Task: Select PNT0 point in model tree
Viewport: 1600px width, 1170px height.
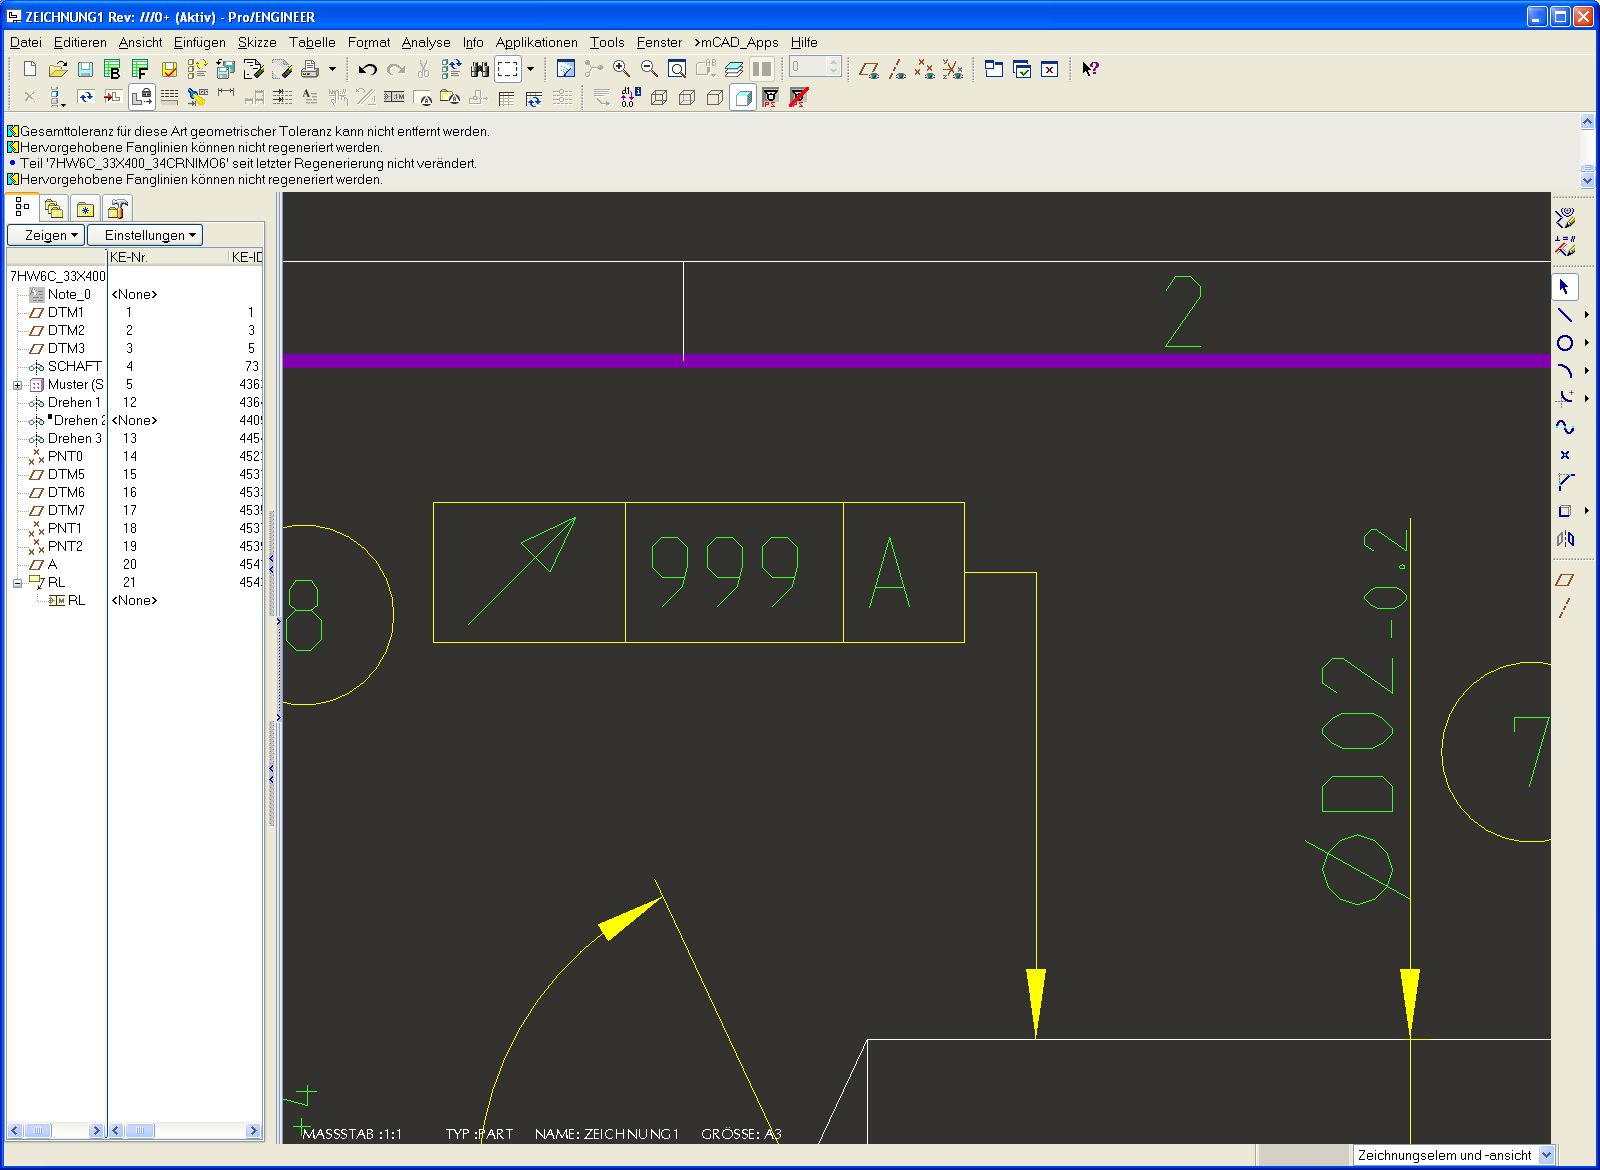Action: click(65, 456)
